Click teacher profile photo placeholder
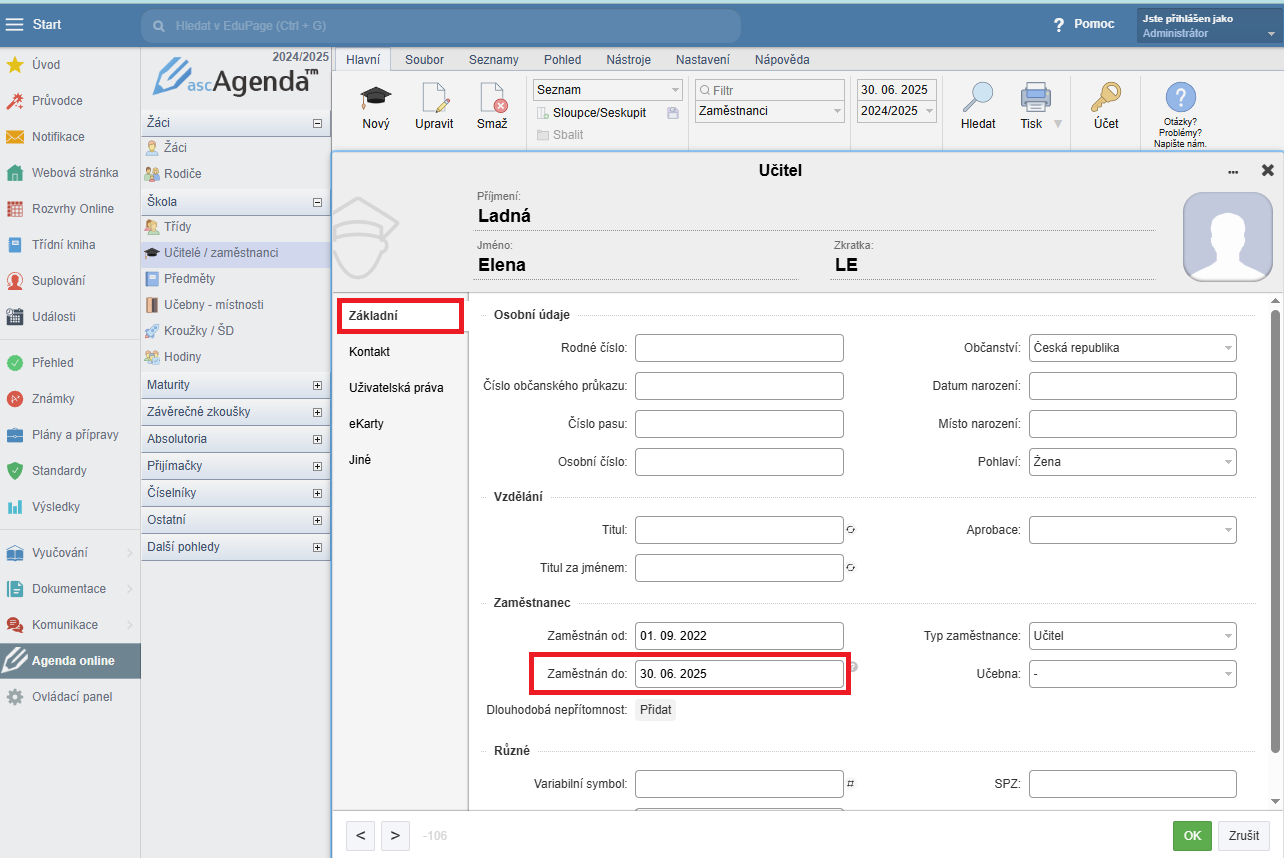This screenshot has height=858, width=1284. click(1227, 237)
